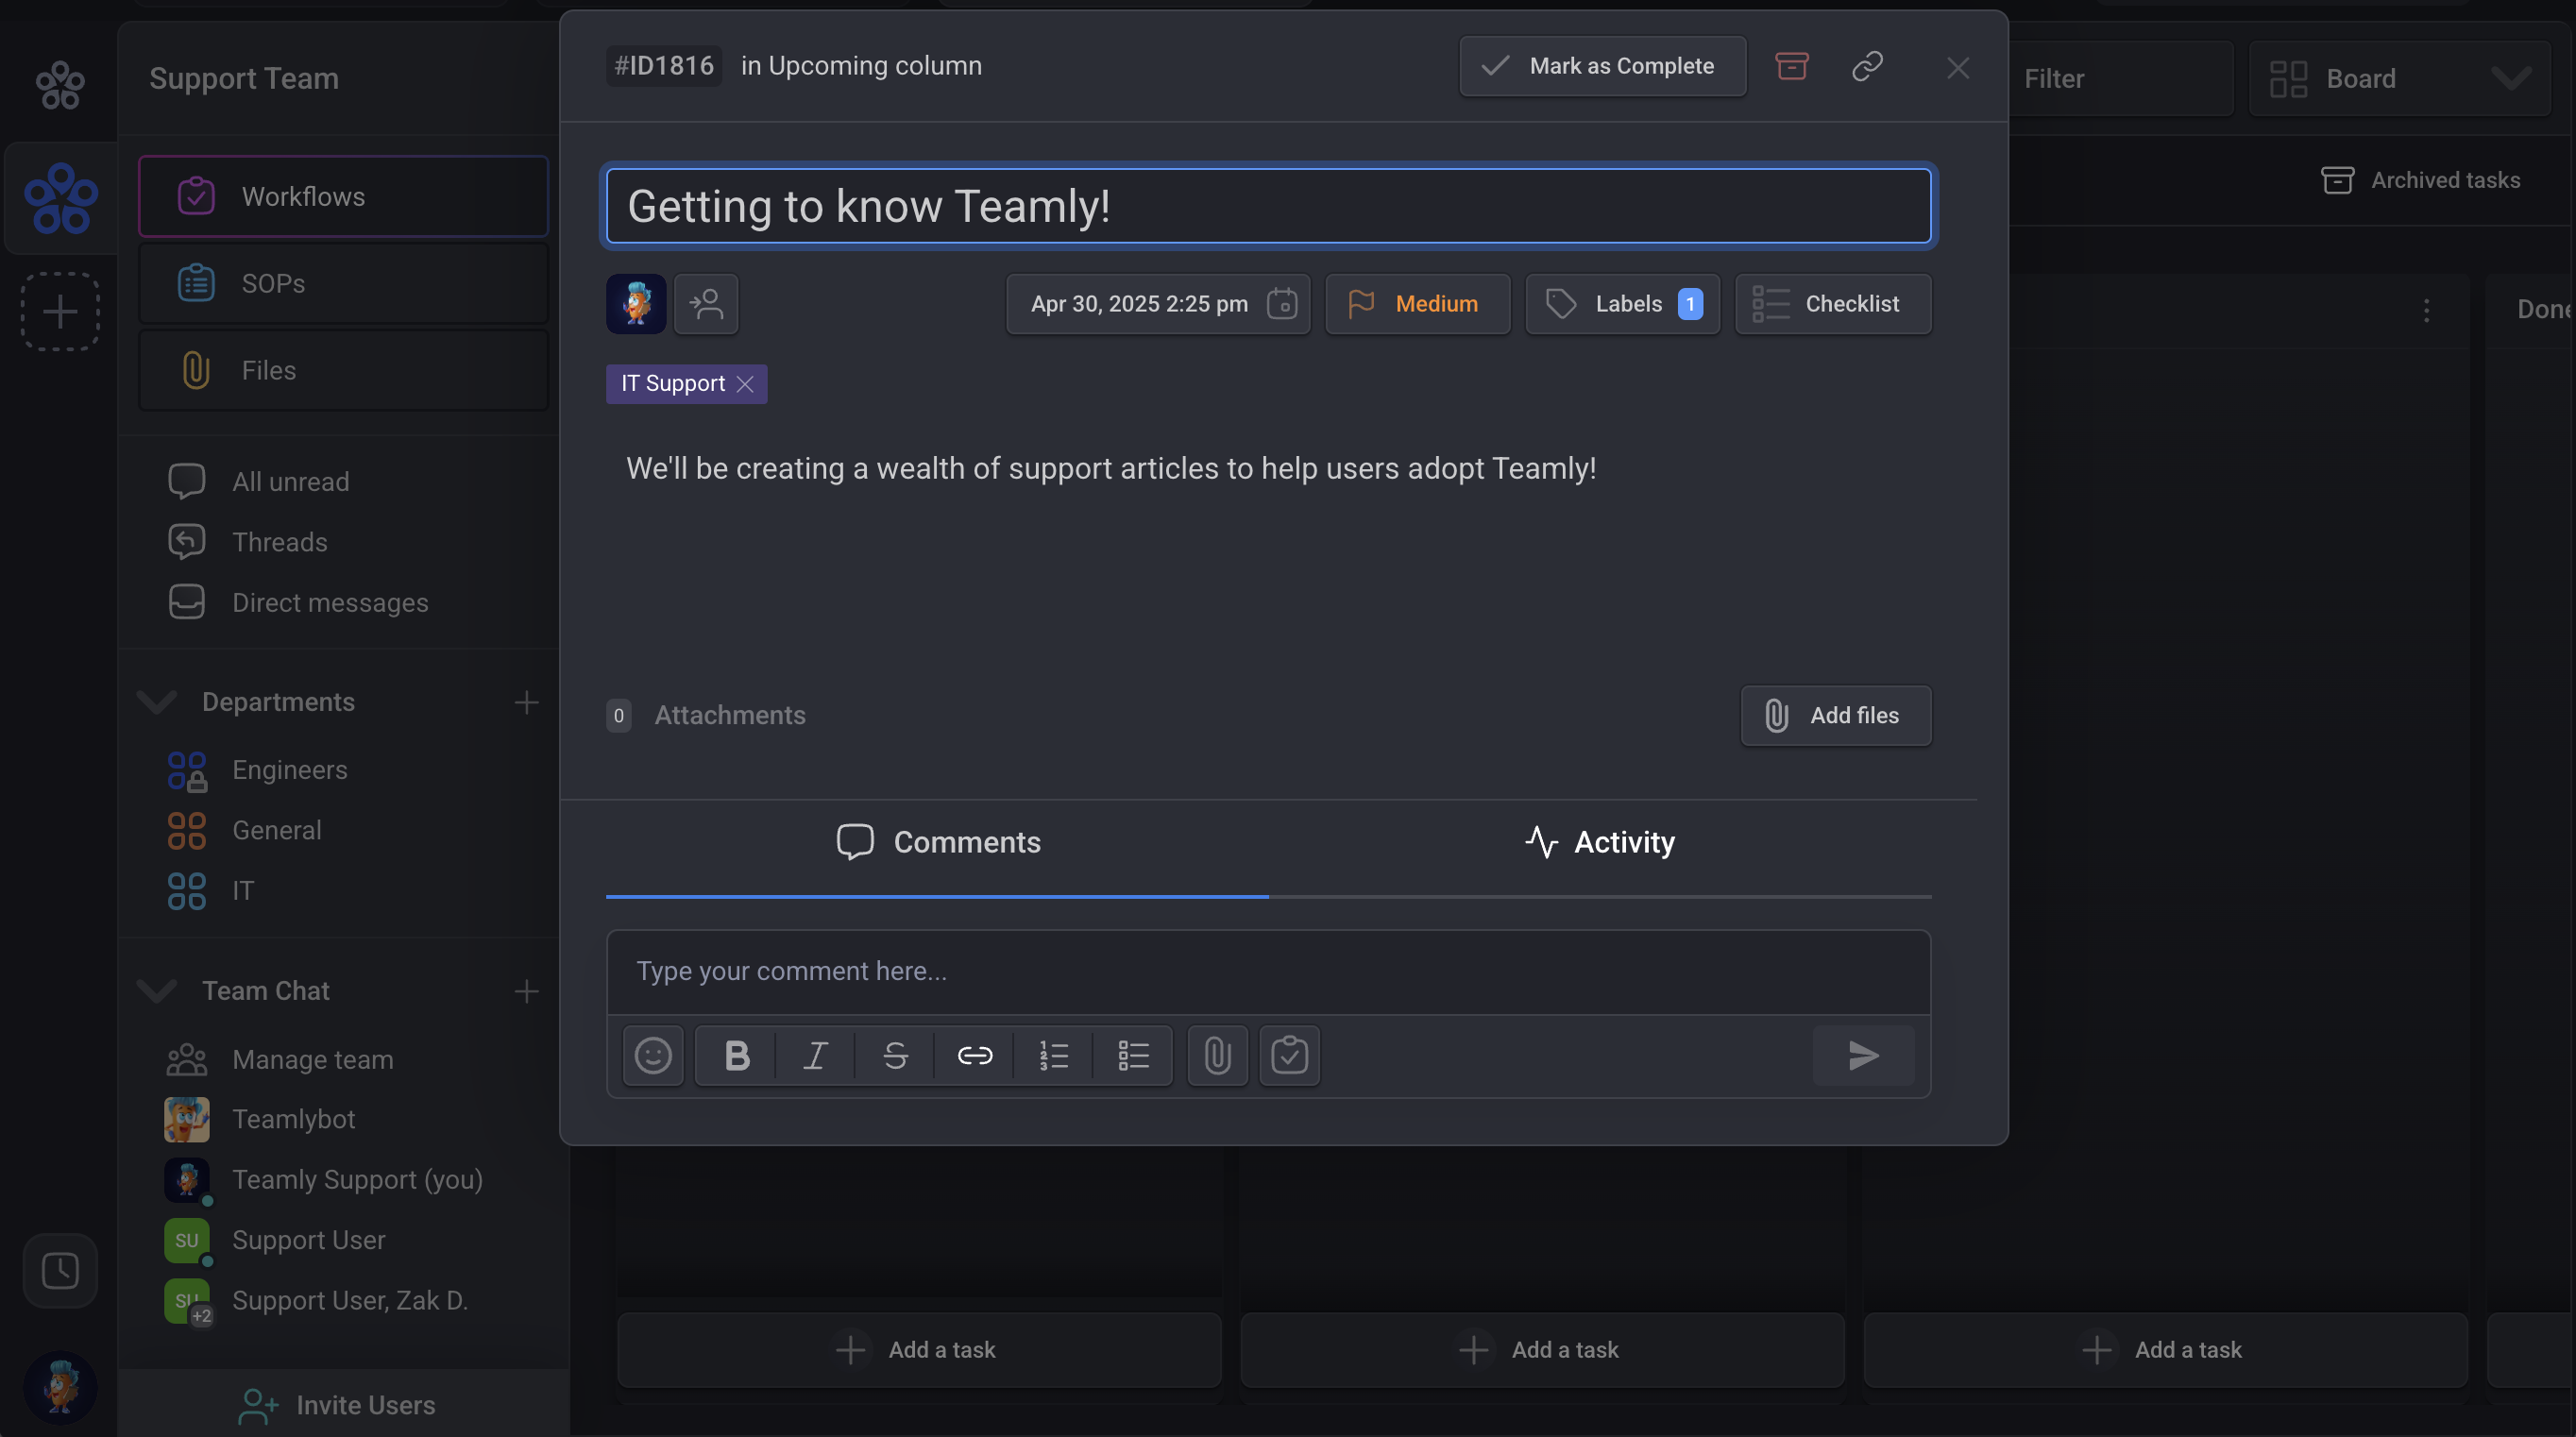Click the add assignee icon
Viewport: 2576px width, 1437px height.
click(706, 304)
